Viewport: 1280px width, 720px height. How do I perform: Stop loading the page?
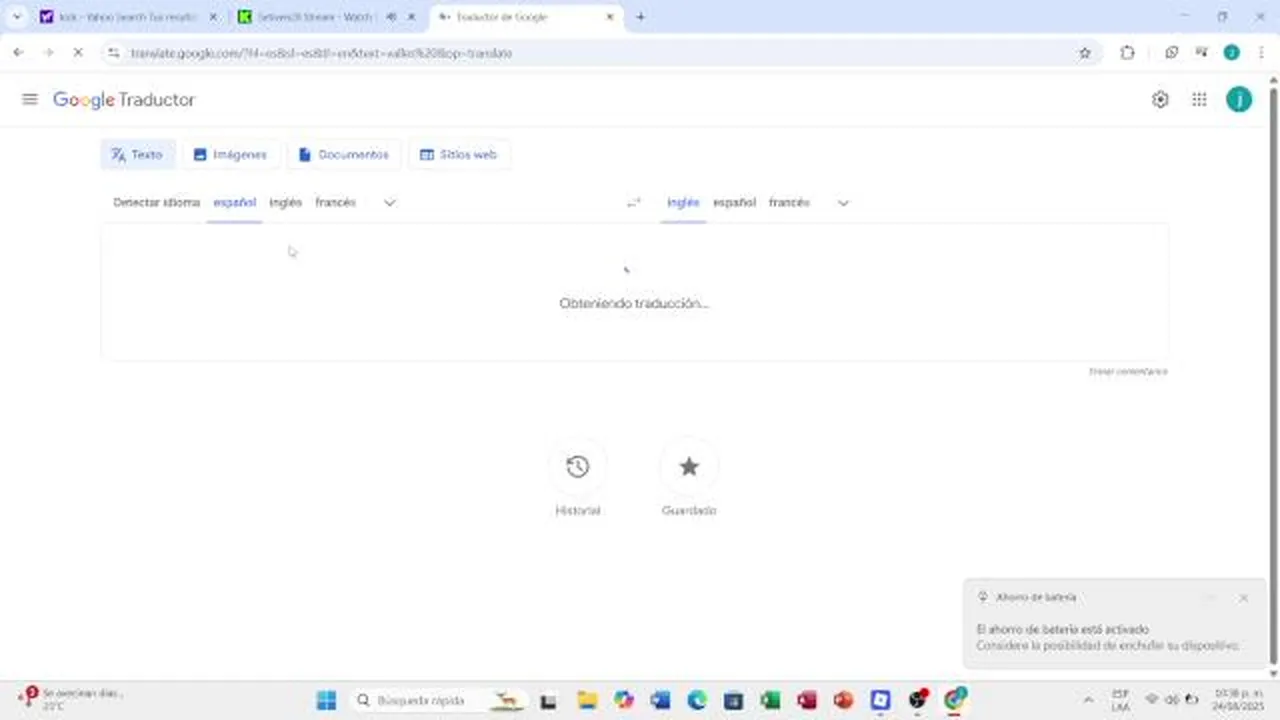77,53
